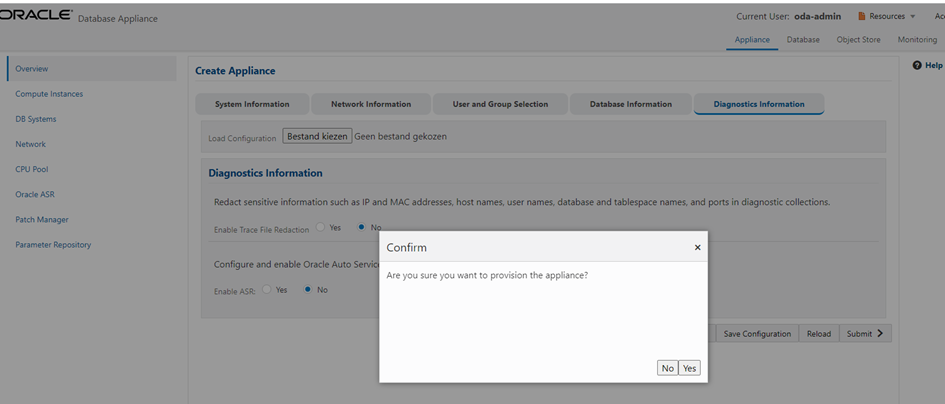Click the Help question mark icon
Viewport: 945px width, 404px height.
pyautogui.click(x=917, y=65)
